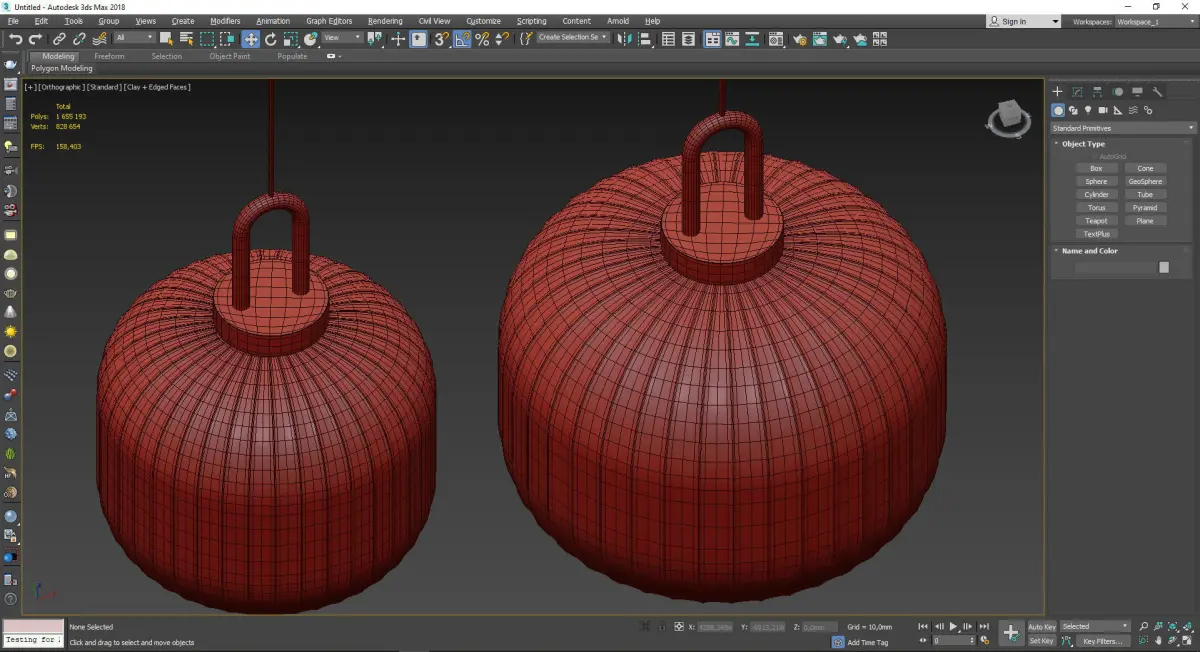1200x652 pixels.
Task: Click the Select and Place icon
Action: pos(311,39)
